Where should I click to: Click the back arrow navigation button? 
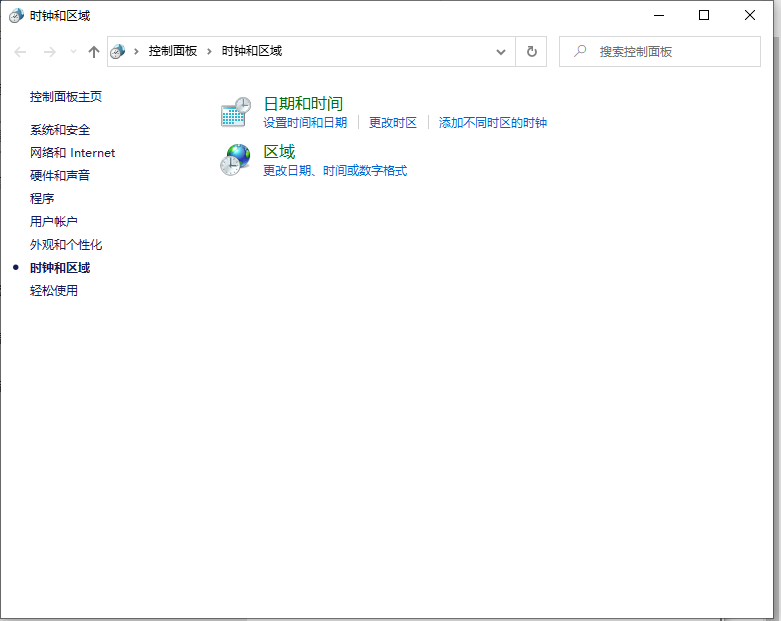pos(21,52)
